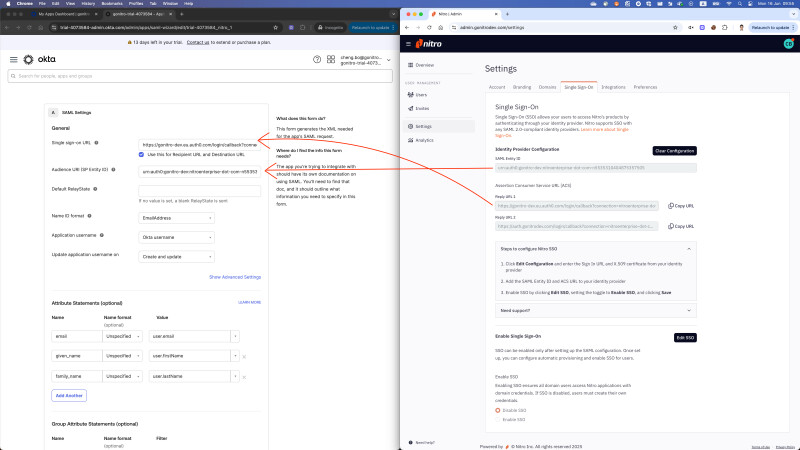
Task: Open Settings in Nitro sidebar
Action: tap(440, 127)
